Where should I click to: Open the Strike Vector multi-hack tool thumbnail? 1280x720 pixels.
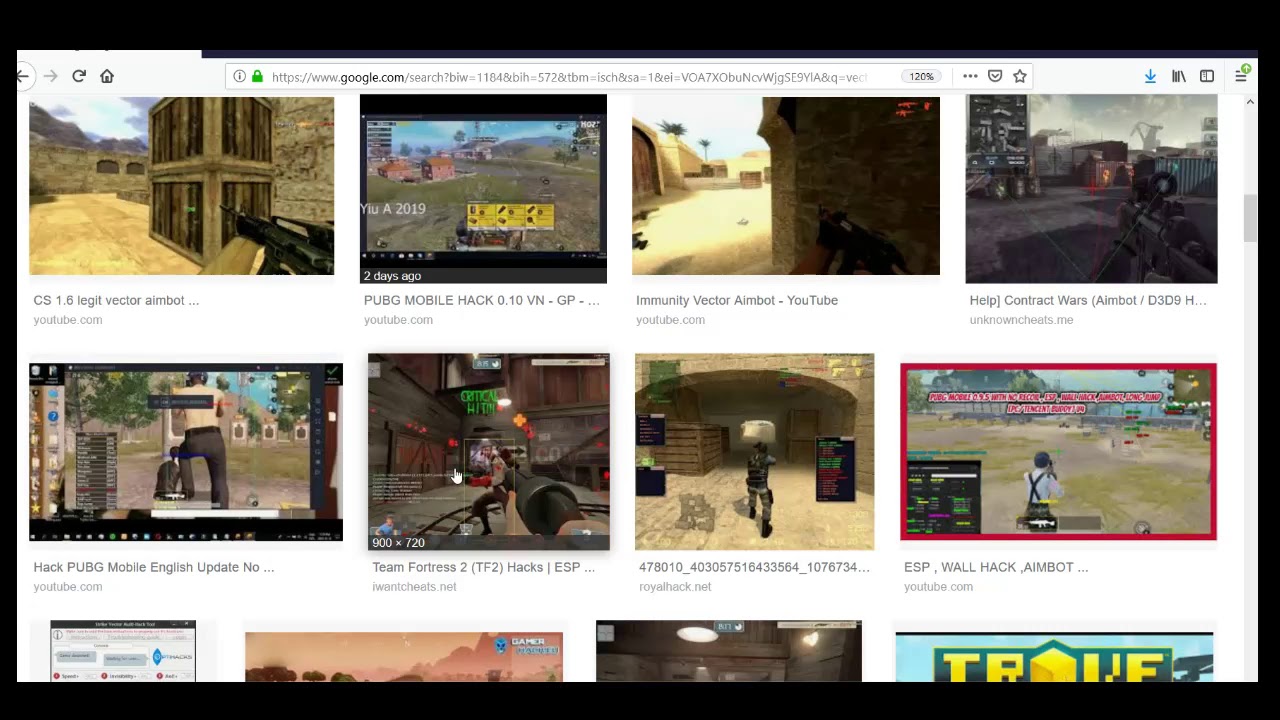123,651
